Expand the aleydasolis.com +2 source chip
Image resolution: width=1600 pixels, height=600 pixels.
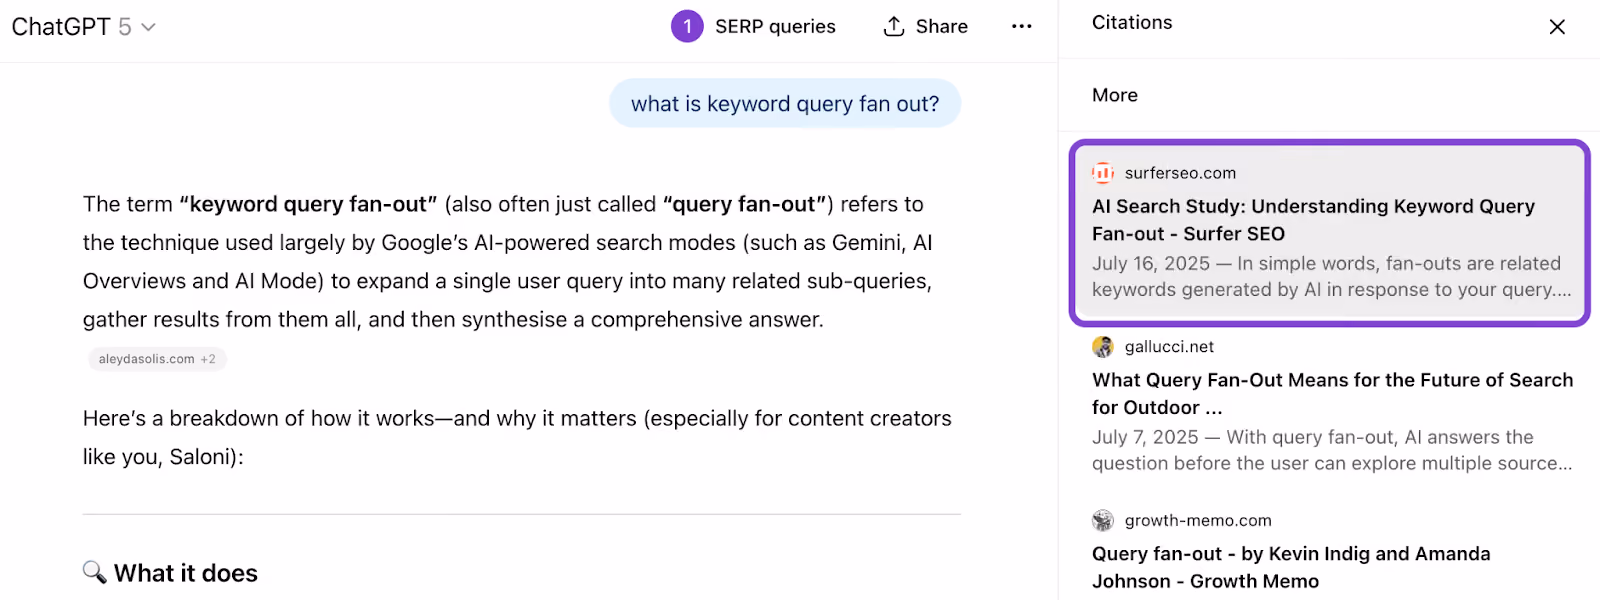pyautogui.click(x=157, y=359)
